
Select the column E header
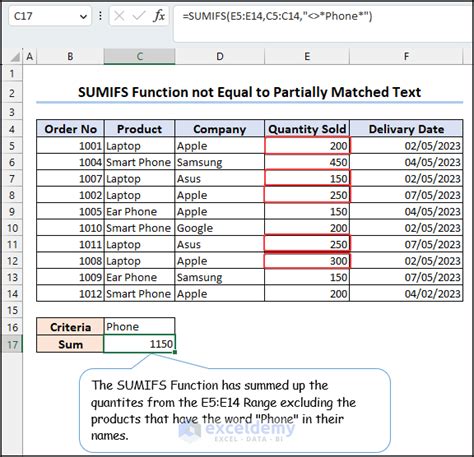[x=307, y=56]
